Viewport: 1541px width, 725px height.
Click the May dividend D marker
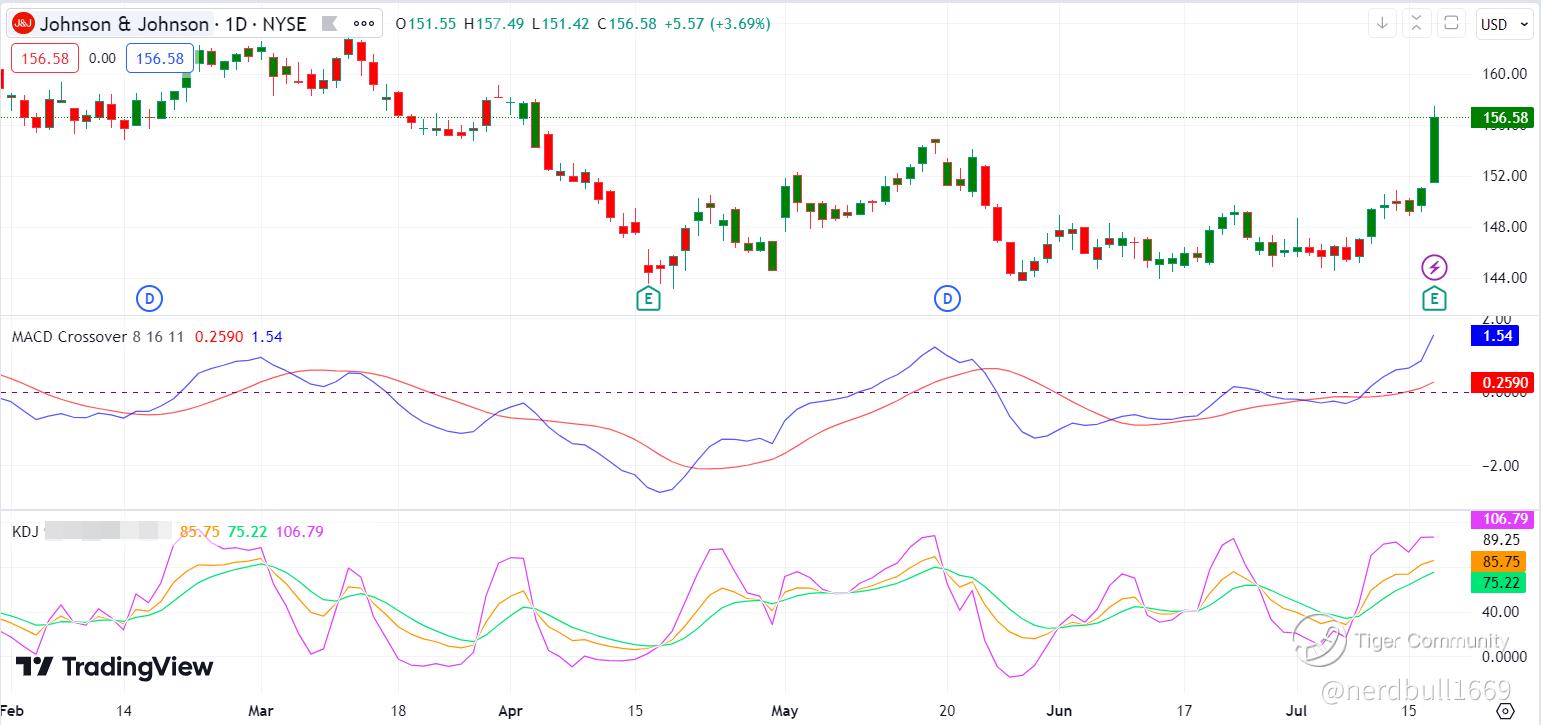point(946,297)
